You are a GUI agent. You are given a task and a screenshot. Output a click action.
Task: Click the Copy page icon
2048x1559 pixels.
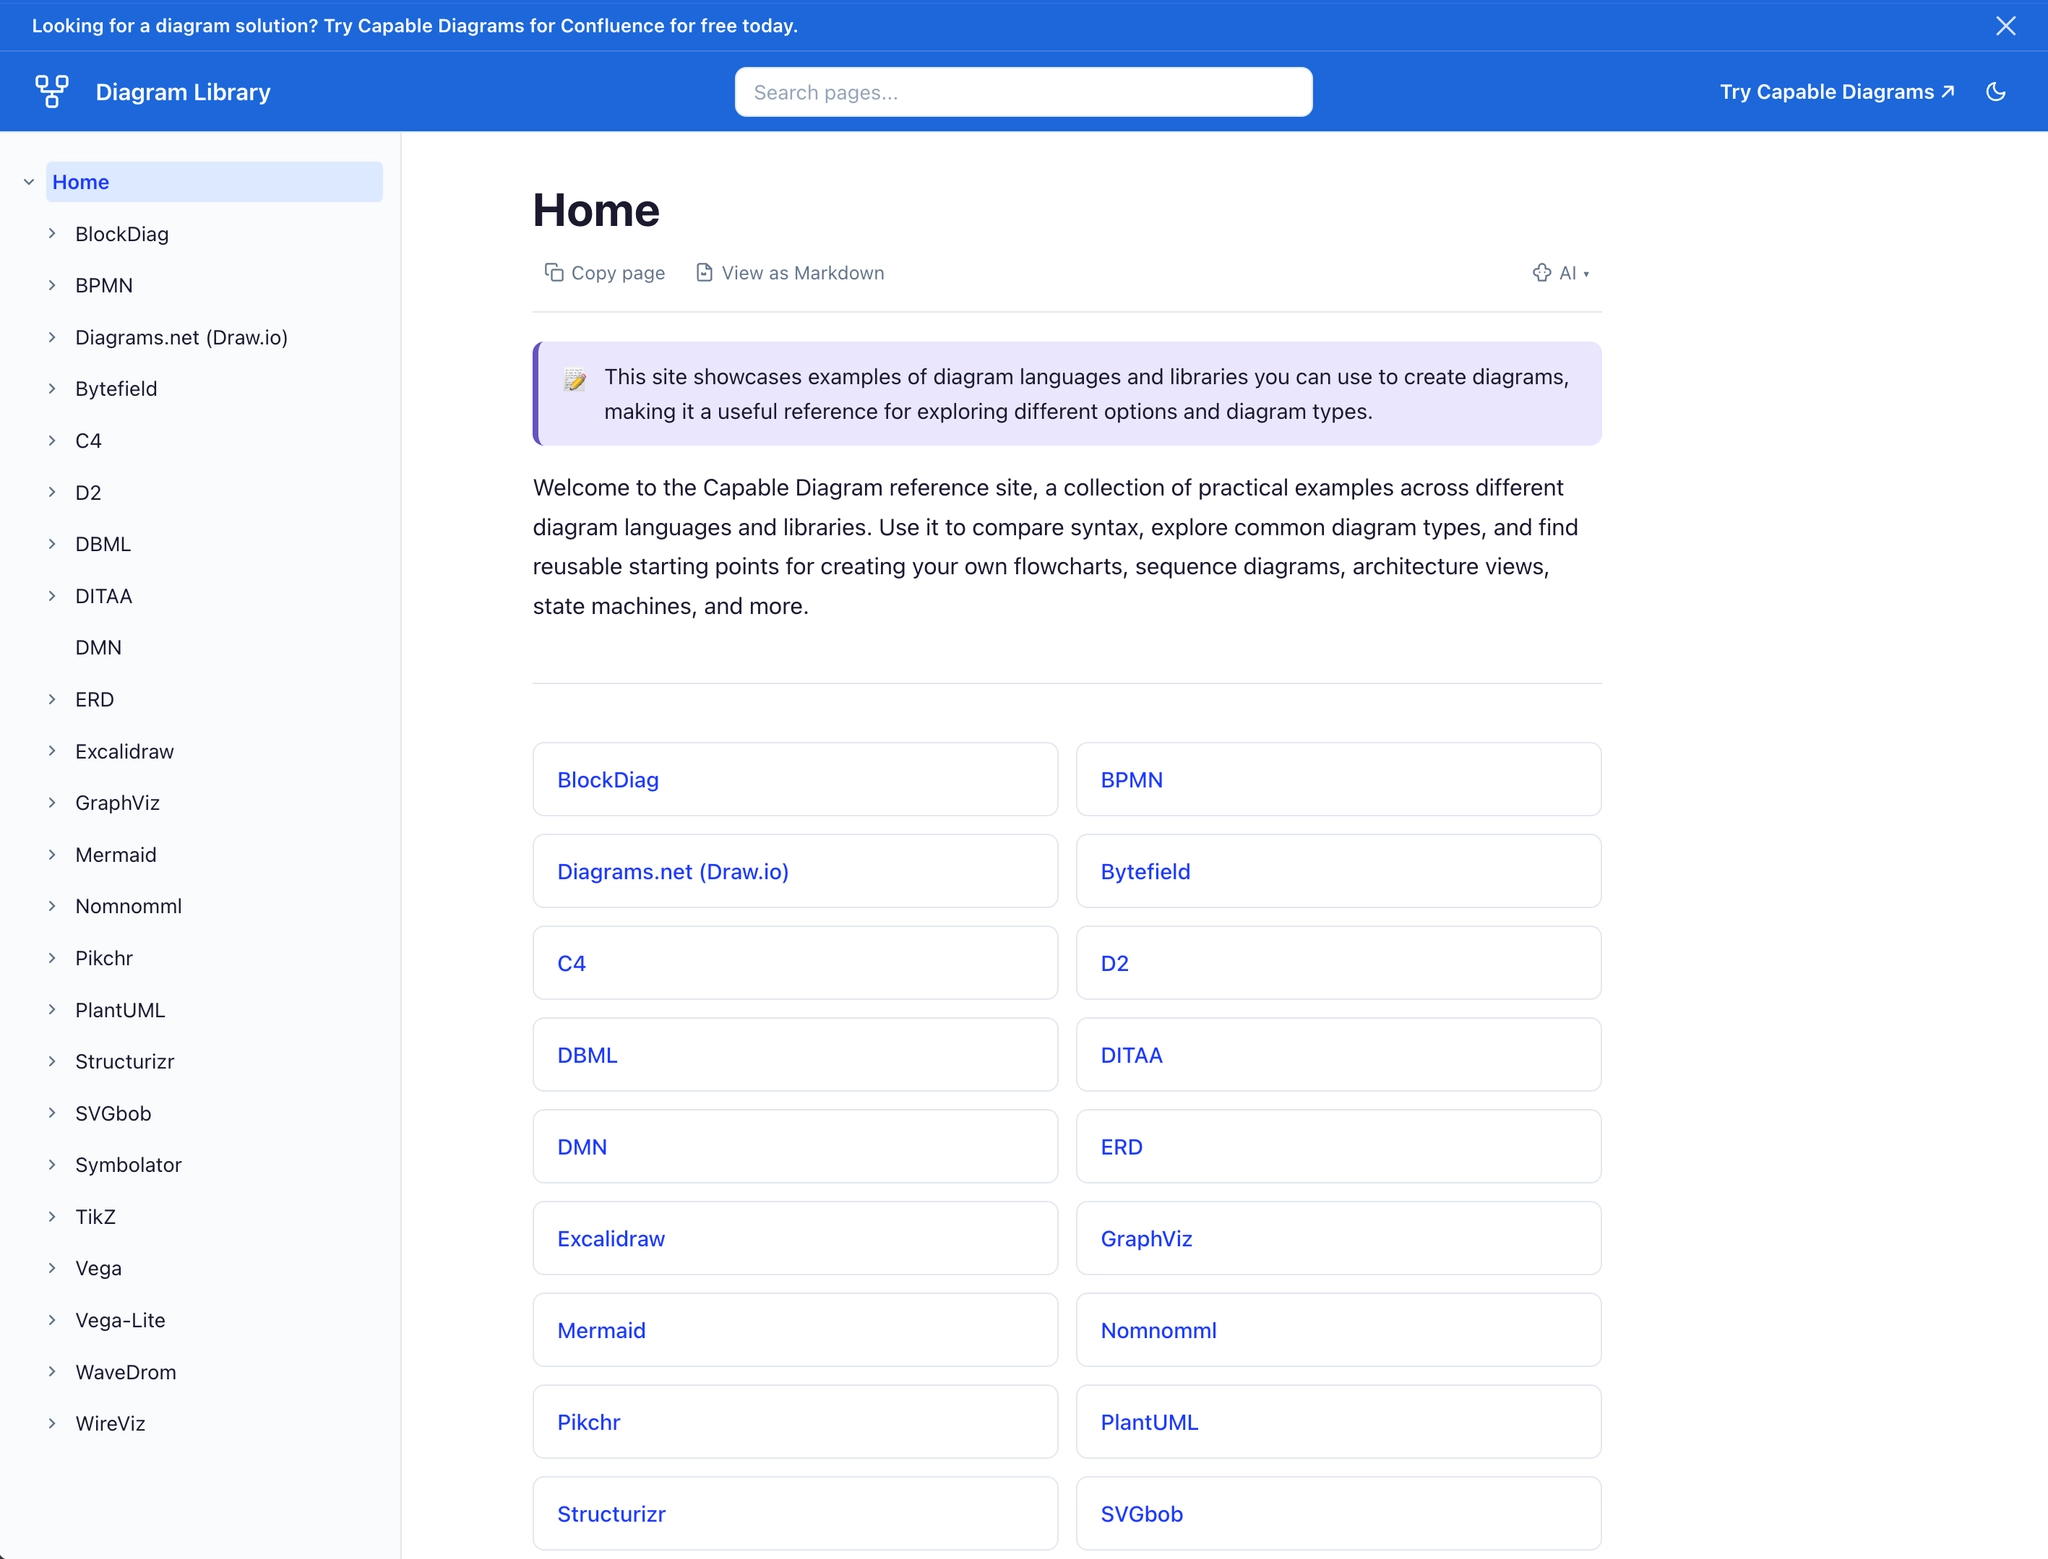tap(553, 273)
